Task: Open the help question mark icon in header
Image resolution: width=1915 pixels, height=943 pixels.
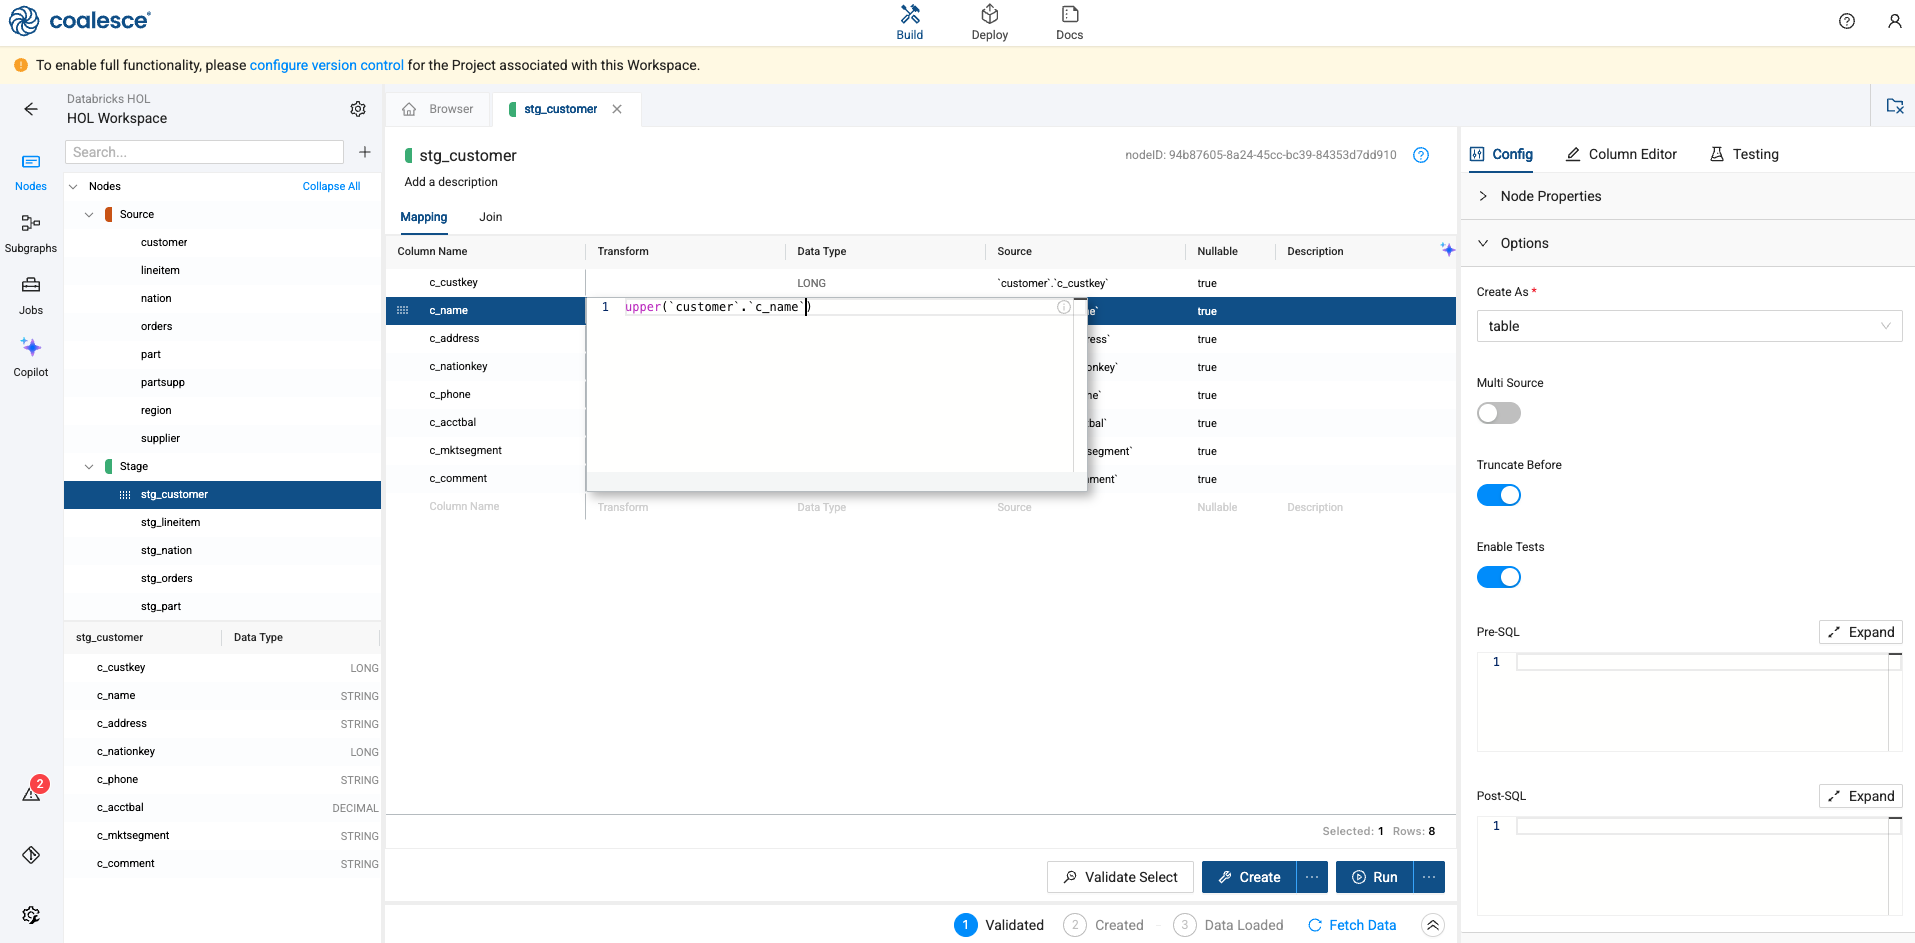Action: click(1846, 21)
